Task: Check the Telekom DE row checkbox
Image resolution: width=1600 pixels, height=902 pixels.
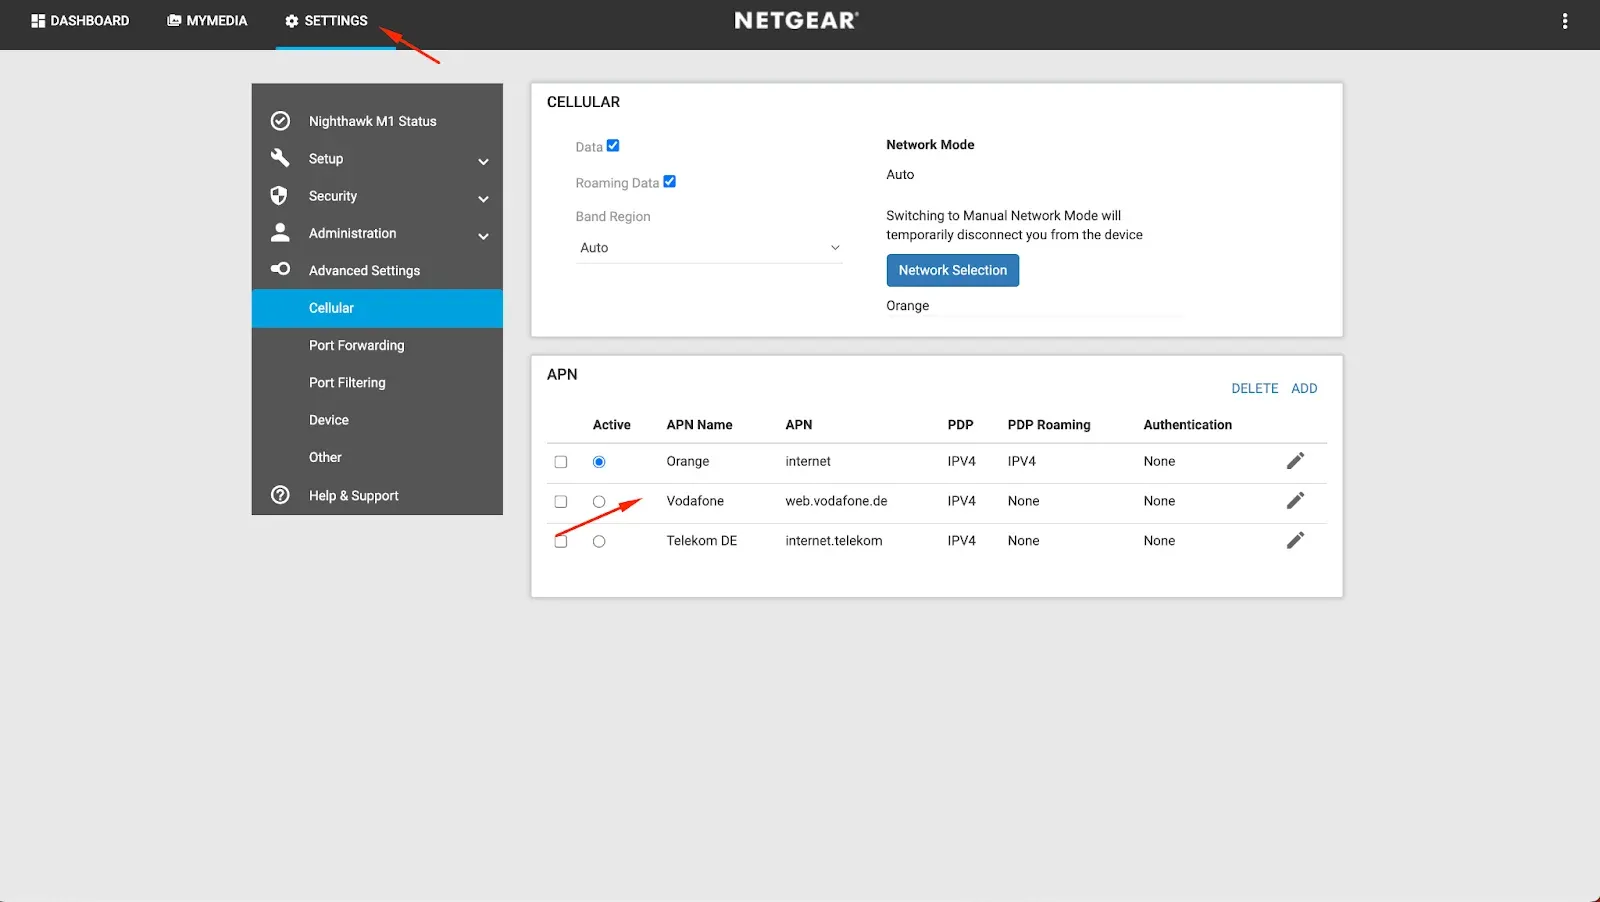Action: tap(561, 541)
